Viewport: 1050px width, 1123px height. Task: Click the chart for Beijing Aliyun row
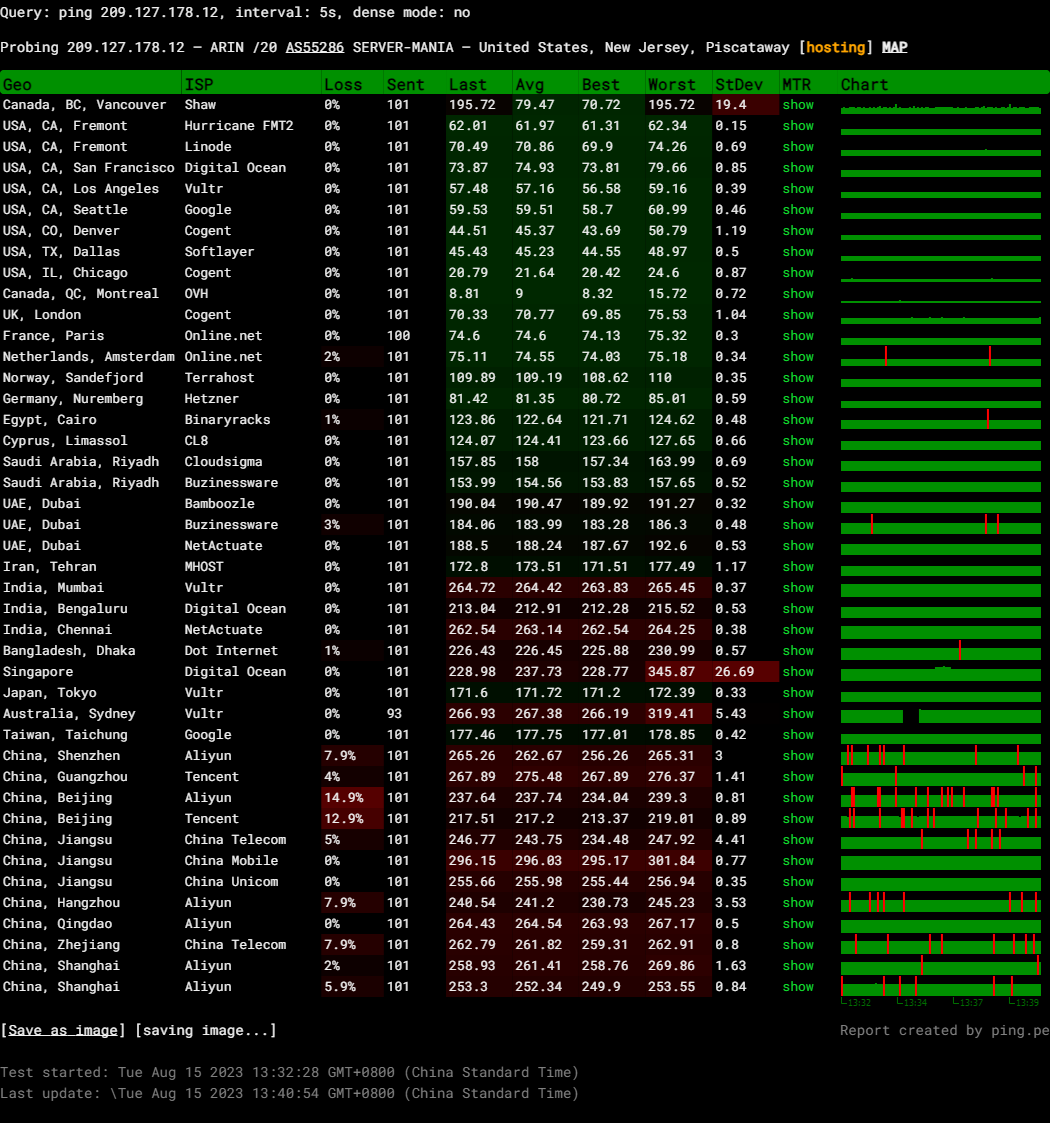pos(940,798)
